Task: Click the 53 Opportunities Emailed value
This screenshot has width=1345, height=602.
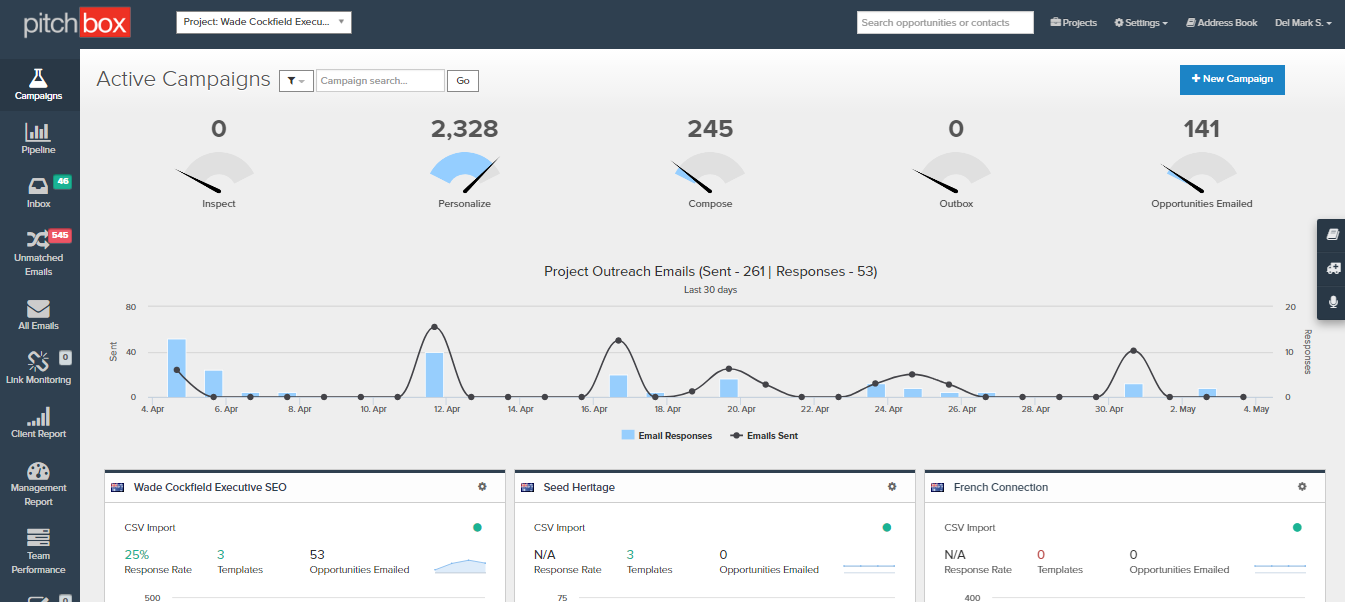Action: pyautogui.click(x=317, y=555)
